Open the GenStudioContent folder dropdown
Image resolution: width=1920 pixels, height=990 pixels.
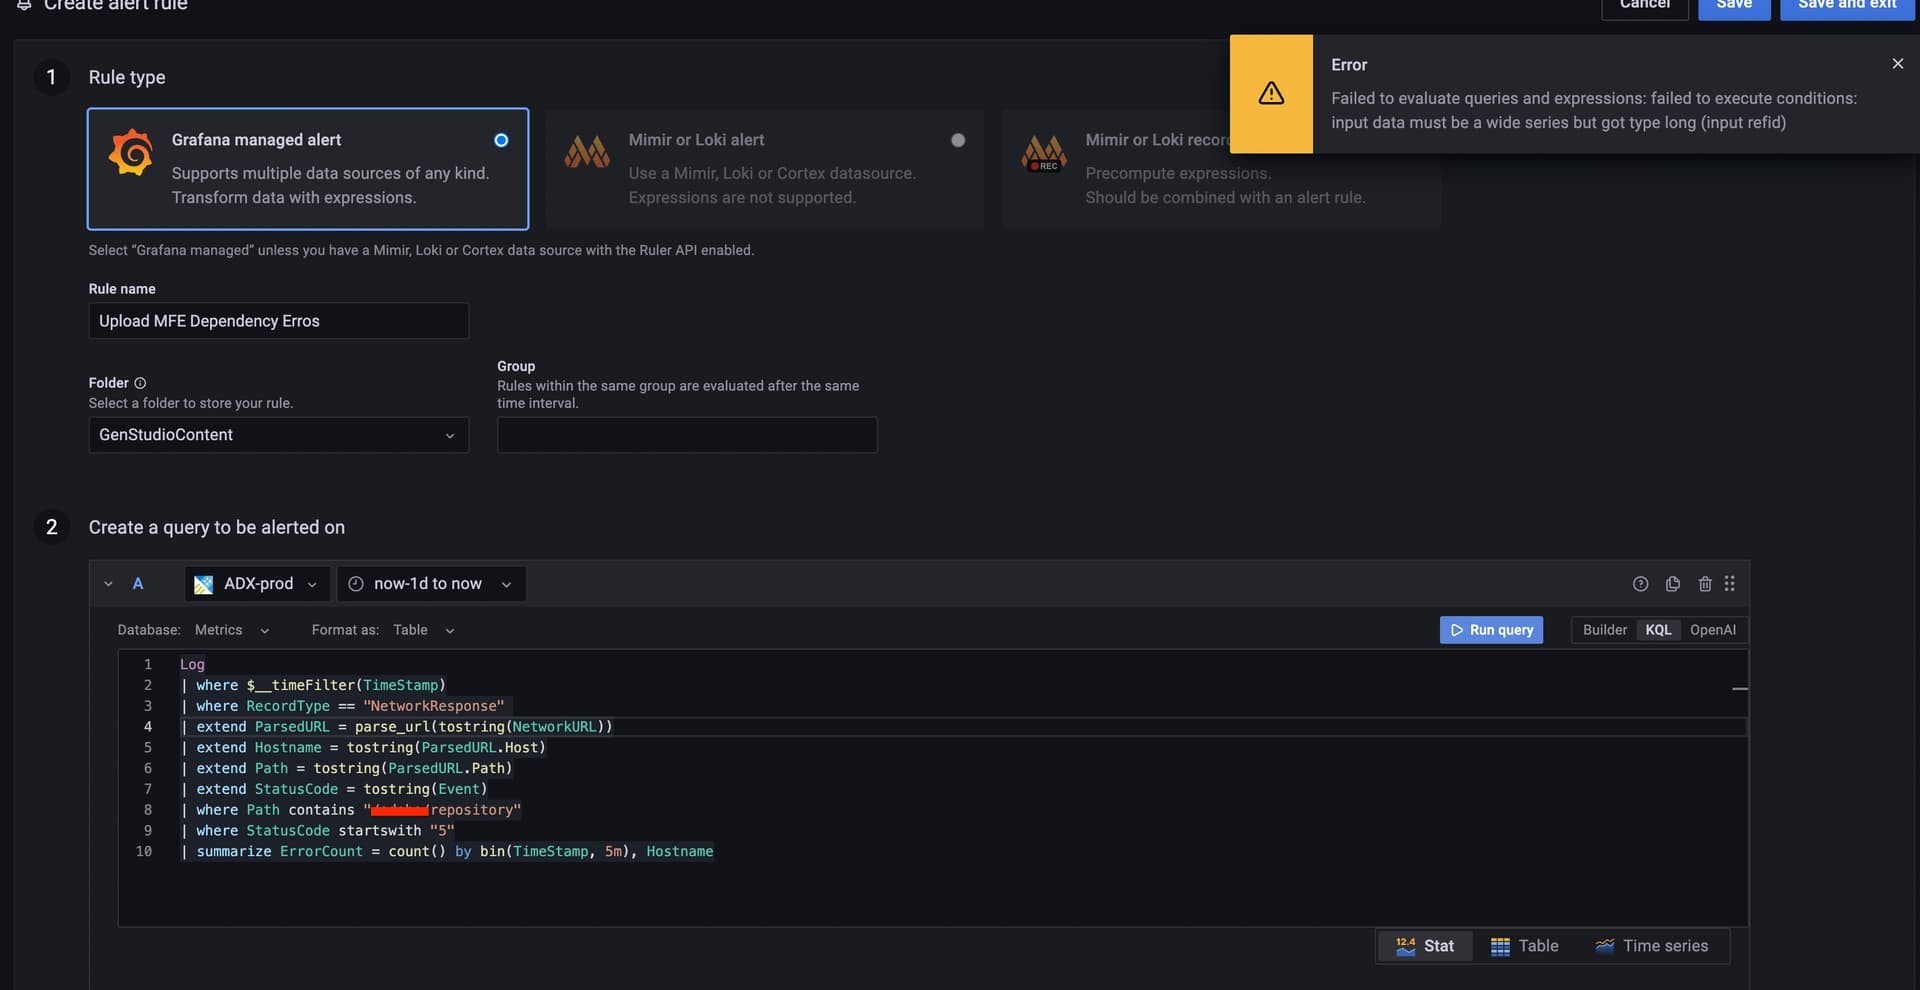pyautogui.click(x=278, y=435)
